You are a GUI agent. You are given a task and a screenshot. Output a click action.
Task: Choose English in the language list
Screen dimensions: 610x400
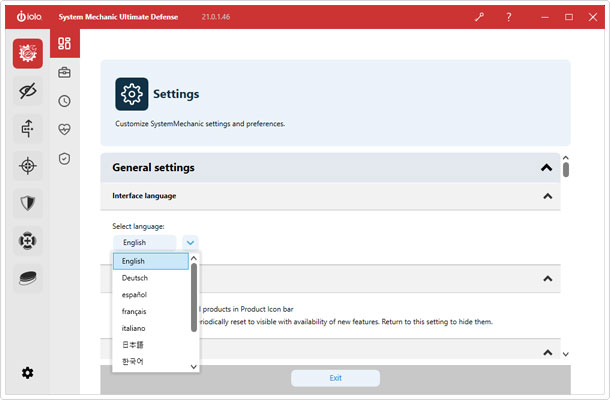point(151,261)
